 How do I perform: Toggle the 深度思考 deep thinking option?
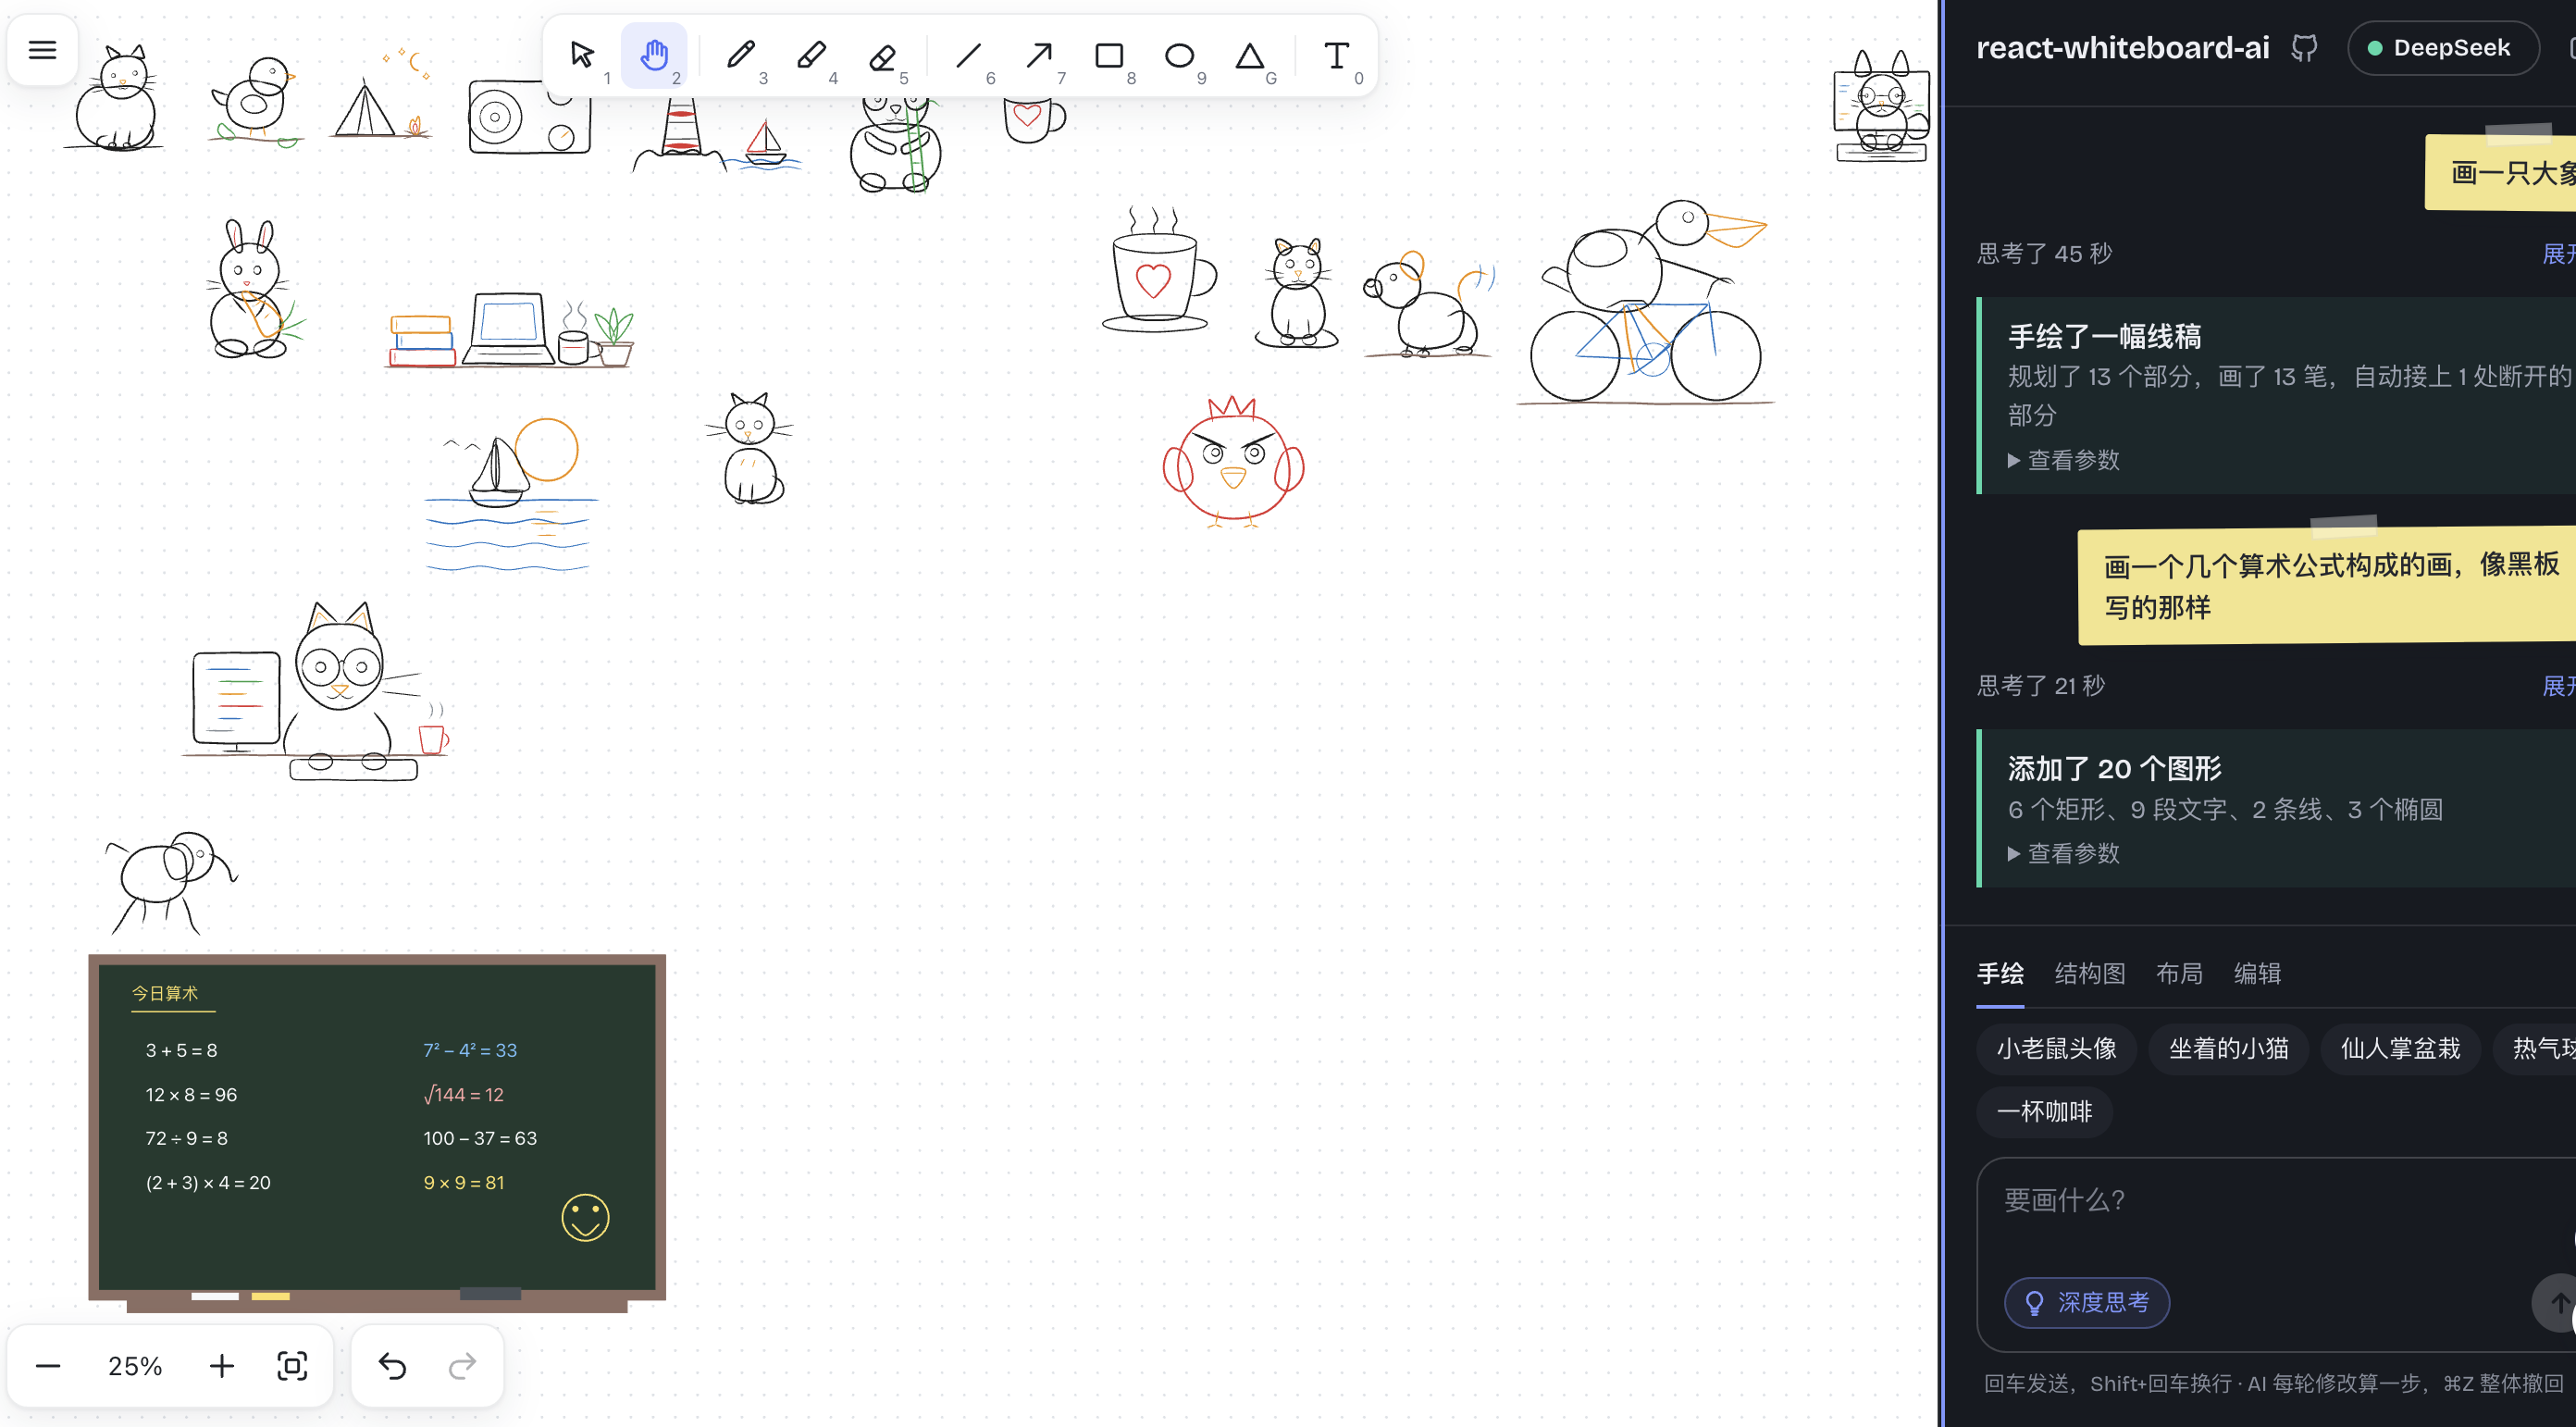pos(2087,1303)
